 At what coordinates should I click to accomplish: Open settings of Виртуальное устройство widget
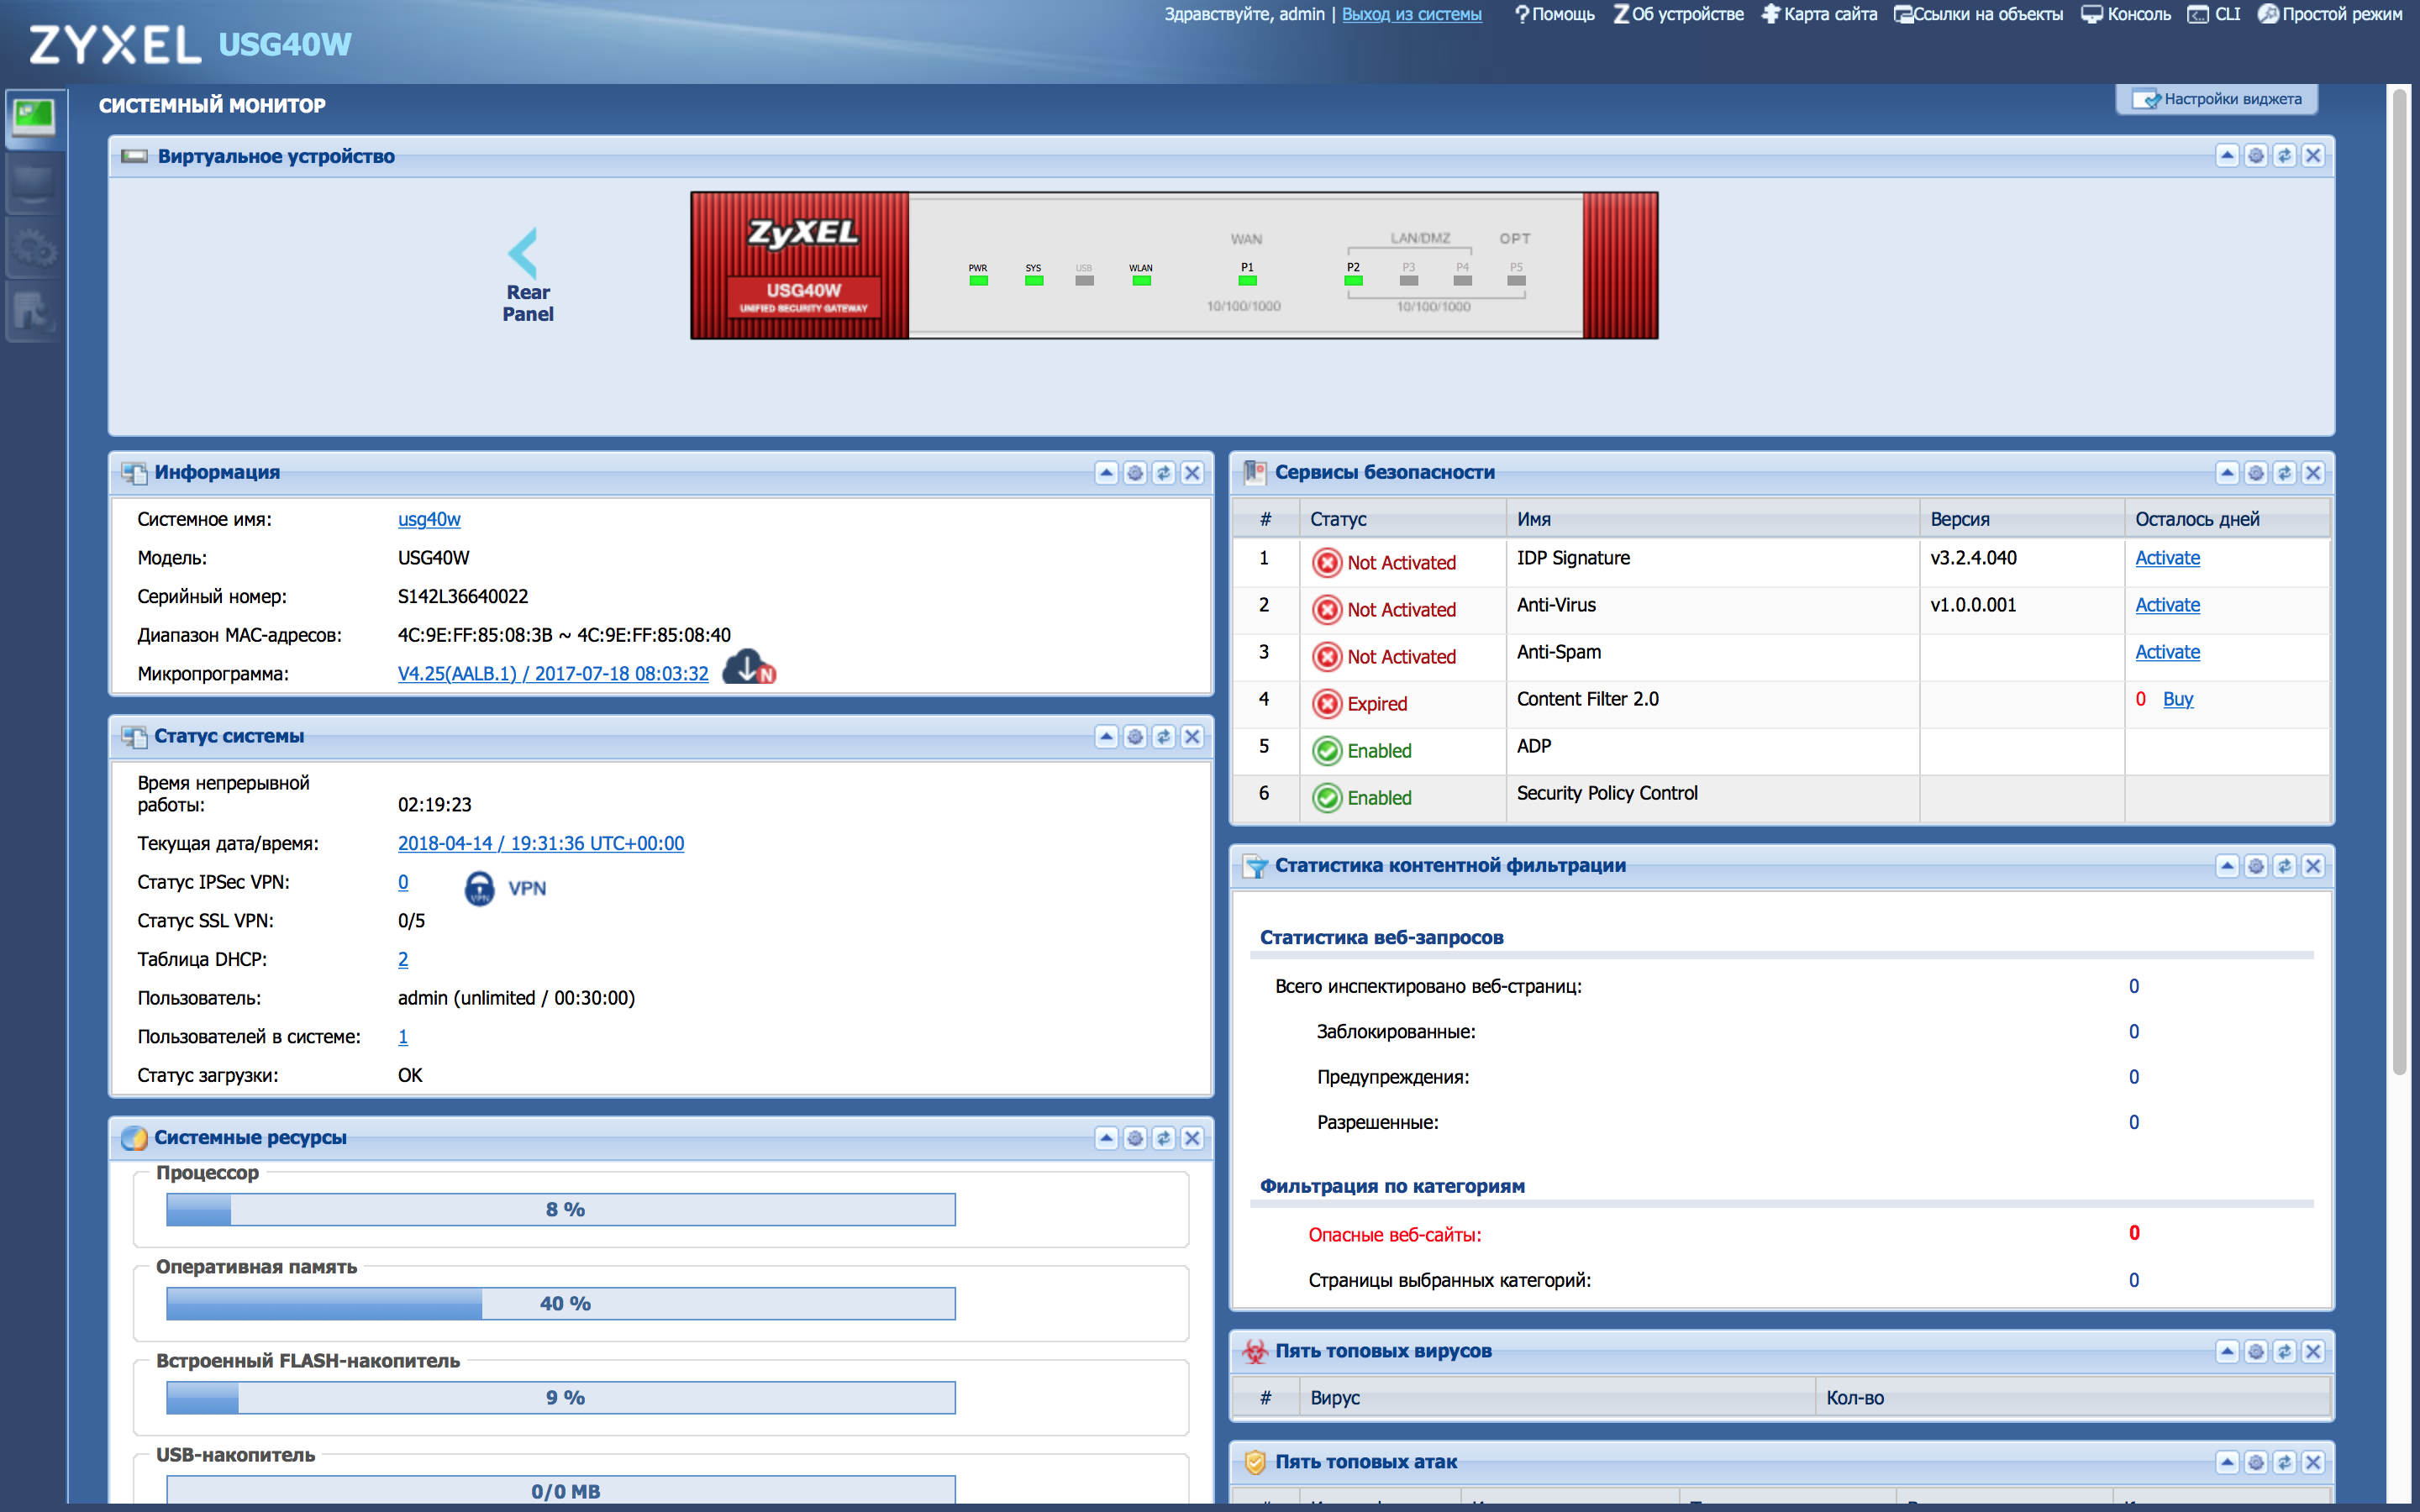[2256, 156]
